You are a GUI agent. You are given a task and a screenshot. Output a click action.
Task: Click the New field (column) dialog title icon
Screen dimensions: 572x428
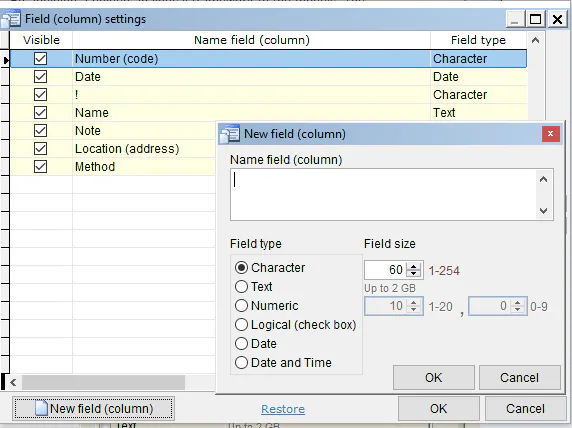tap(229, 134)
